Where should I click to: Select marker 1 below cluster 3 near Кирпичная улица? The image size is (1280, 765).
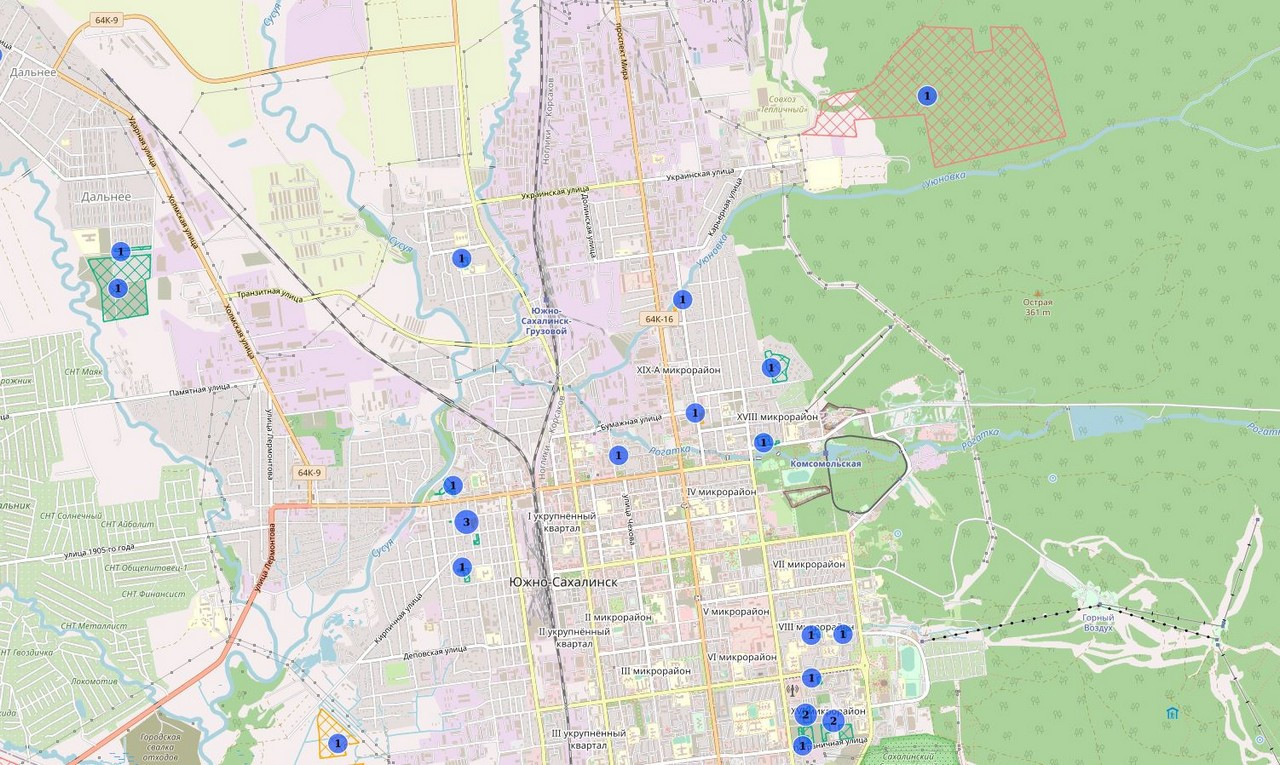pos(461,567)
